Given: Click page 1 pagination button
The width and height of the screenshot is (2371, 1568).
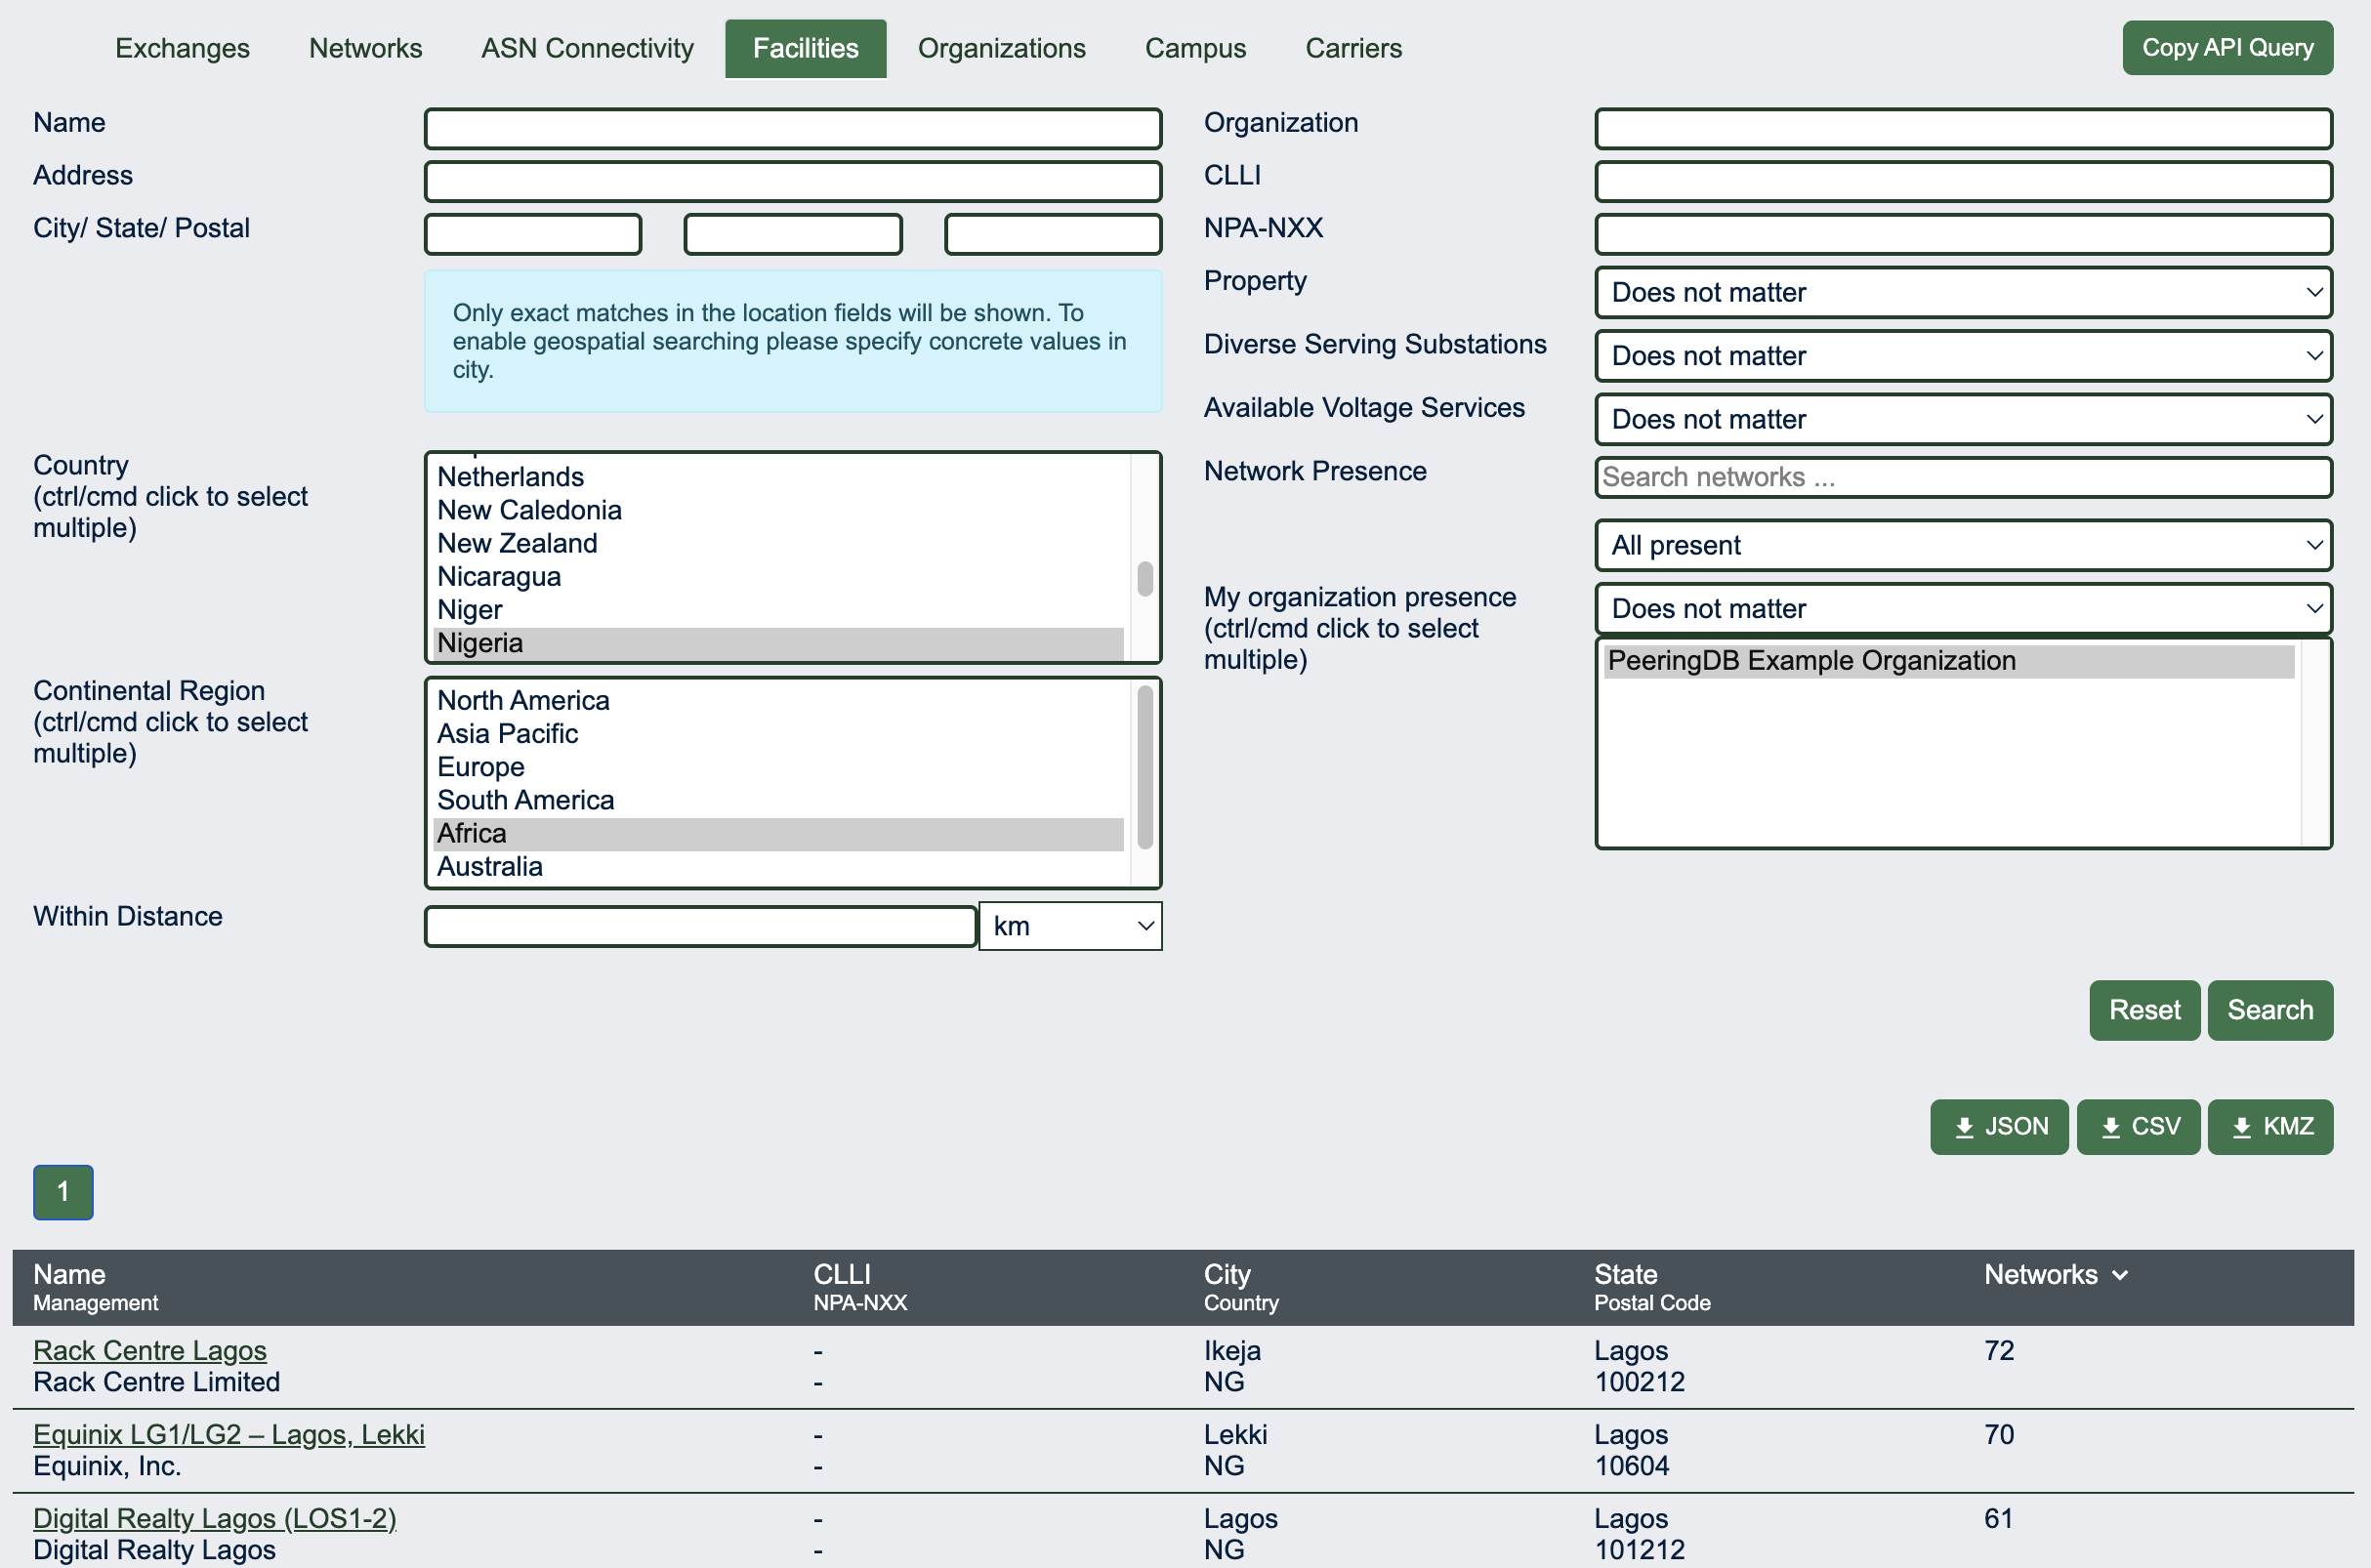Looking at the screenshot, I should click(x=63, y=1192).
